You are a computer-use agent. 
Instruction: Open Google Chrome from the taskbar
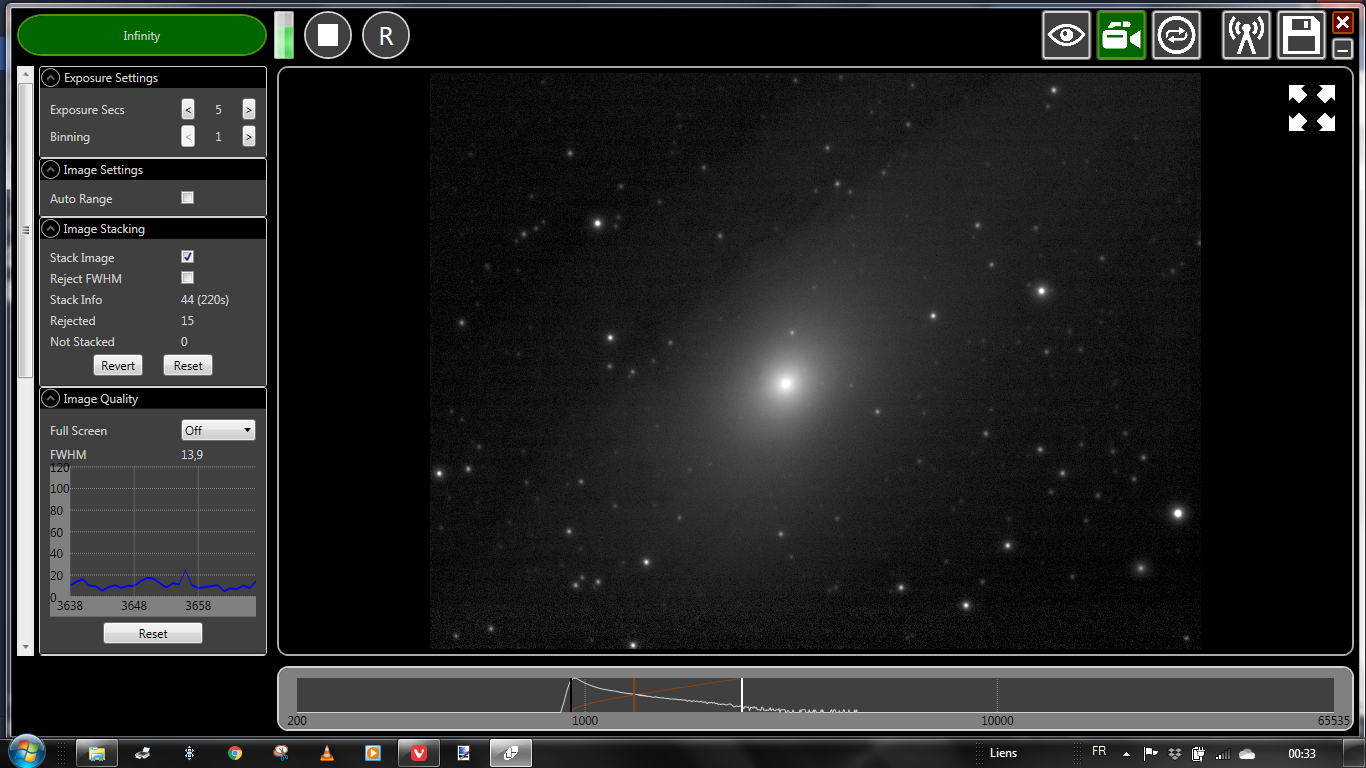pyautogui.click(x=235, y=753)
